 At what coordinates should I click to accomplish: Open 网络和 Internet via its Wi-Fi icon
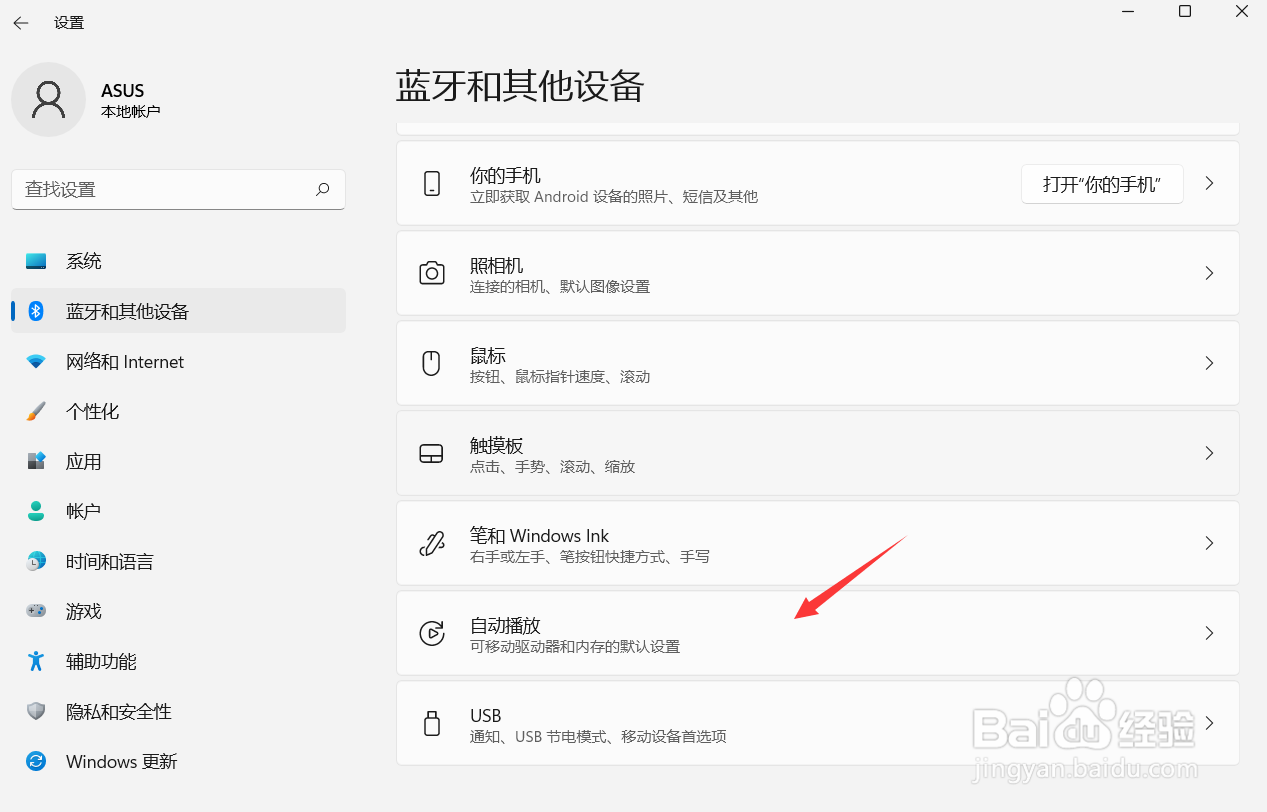tap(36, 361)
